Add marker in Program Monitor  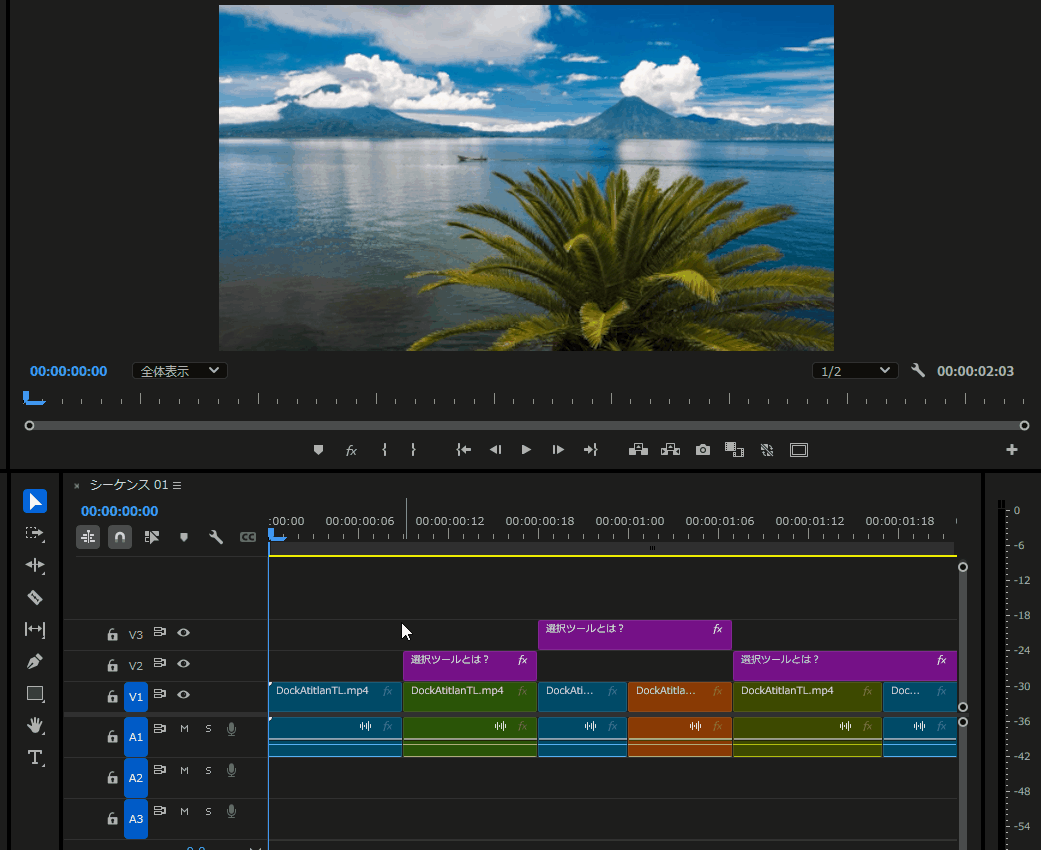[318, 450]
